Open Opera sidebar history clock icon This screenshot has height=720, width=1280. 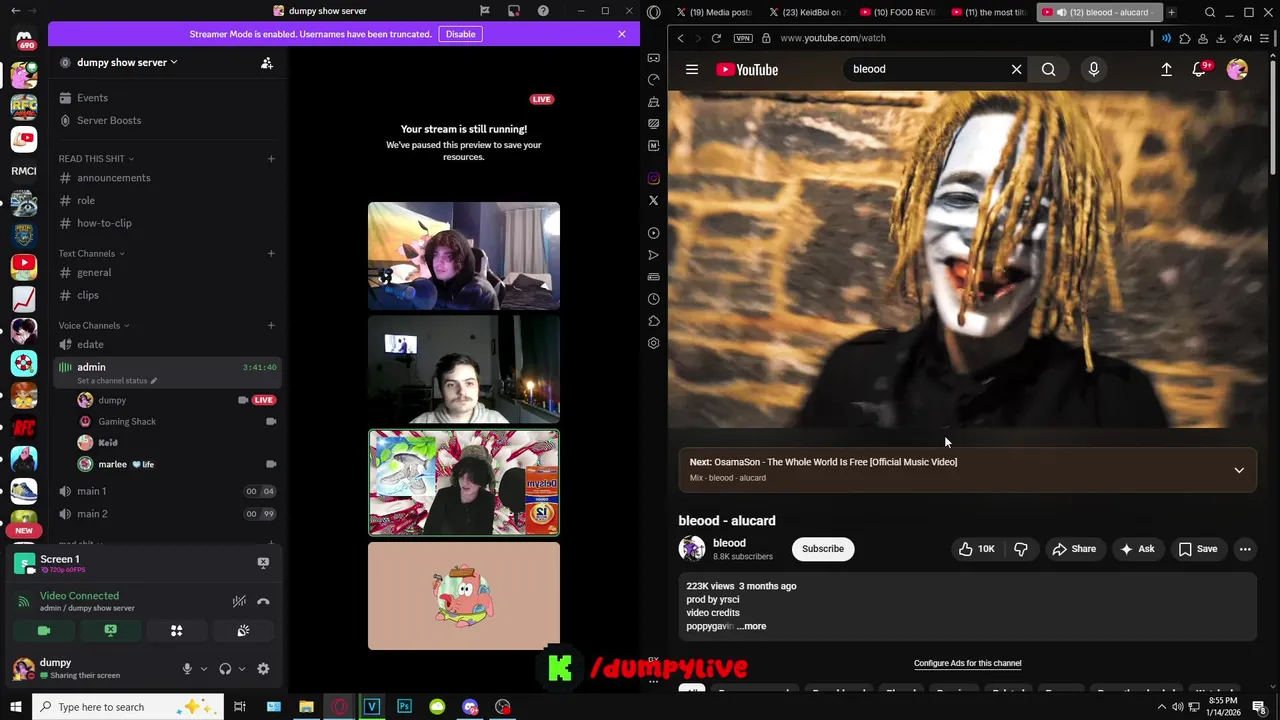653,299
